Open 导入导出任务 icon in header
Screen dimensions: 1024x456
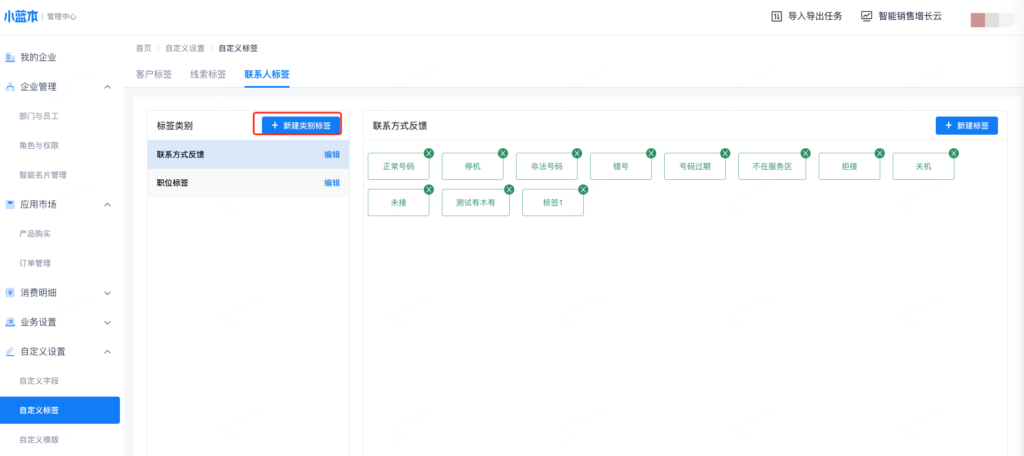(x=777, y=16)
